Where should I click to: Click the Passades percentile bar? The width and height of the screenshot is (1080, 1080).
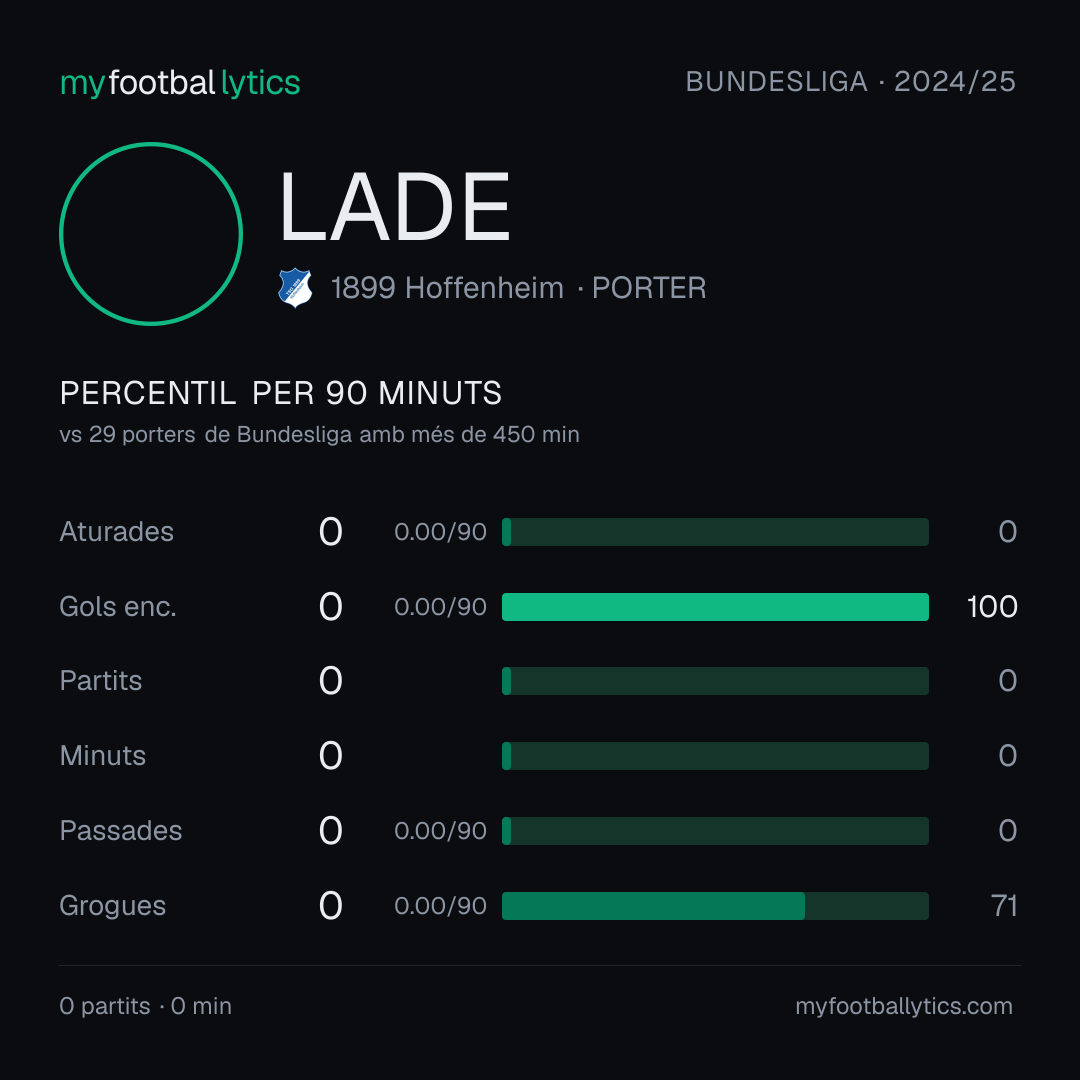715,831
